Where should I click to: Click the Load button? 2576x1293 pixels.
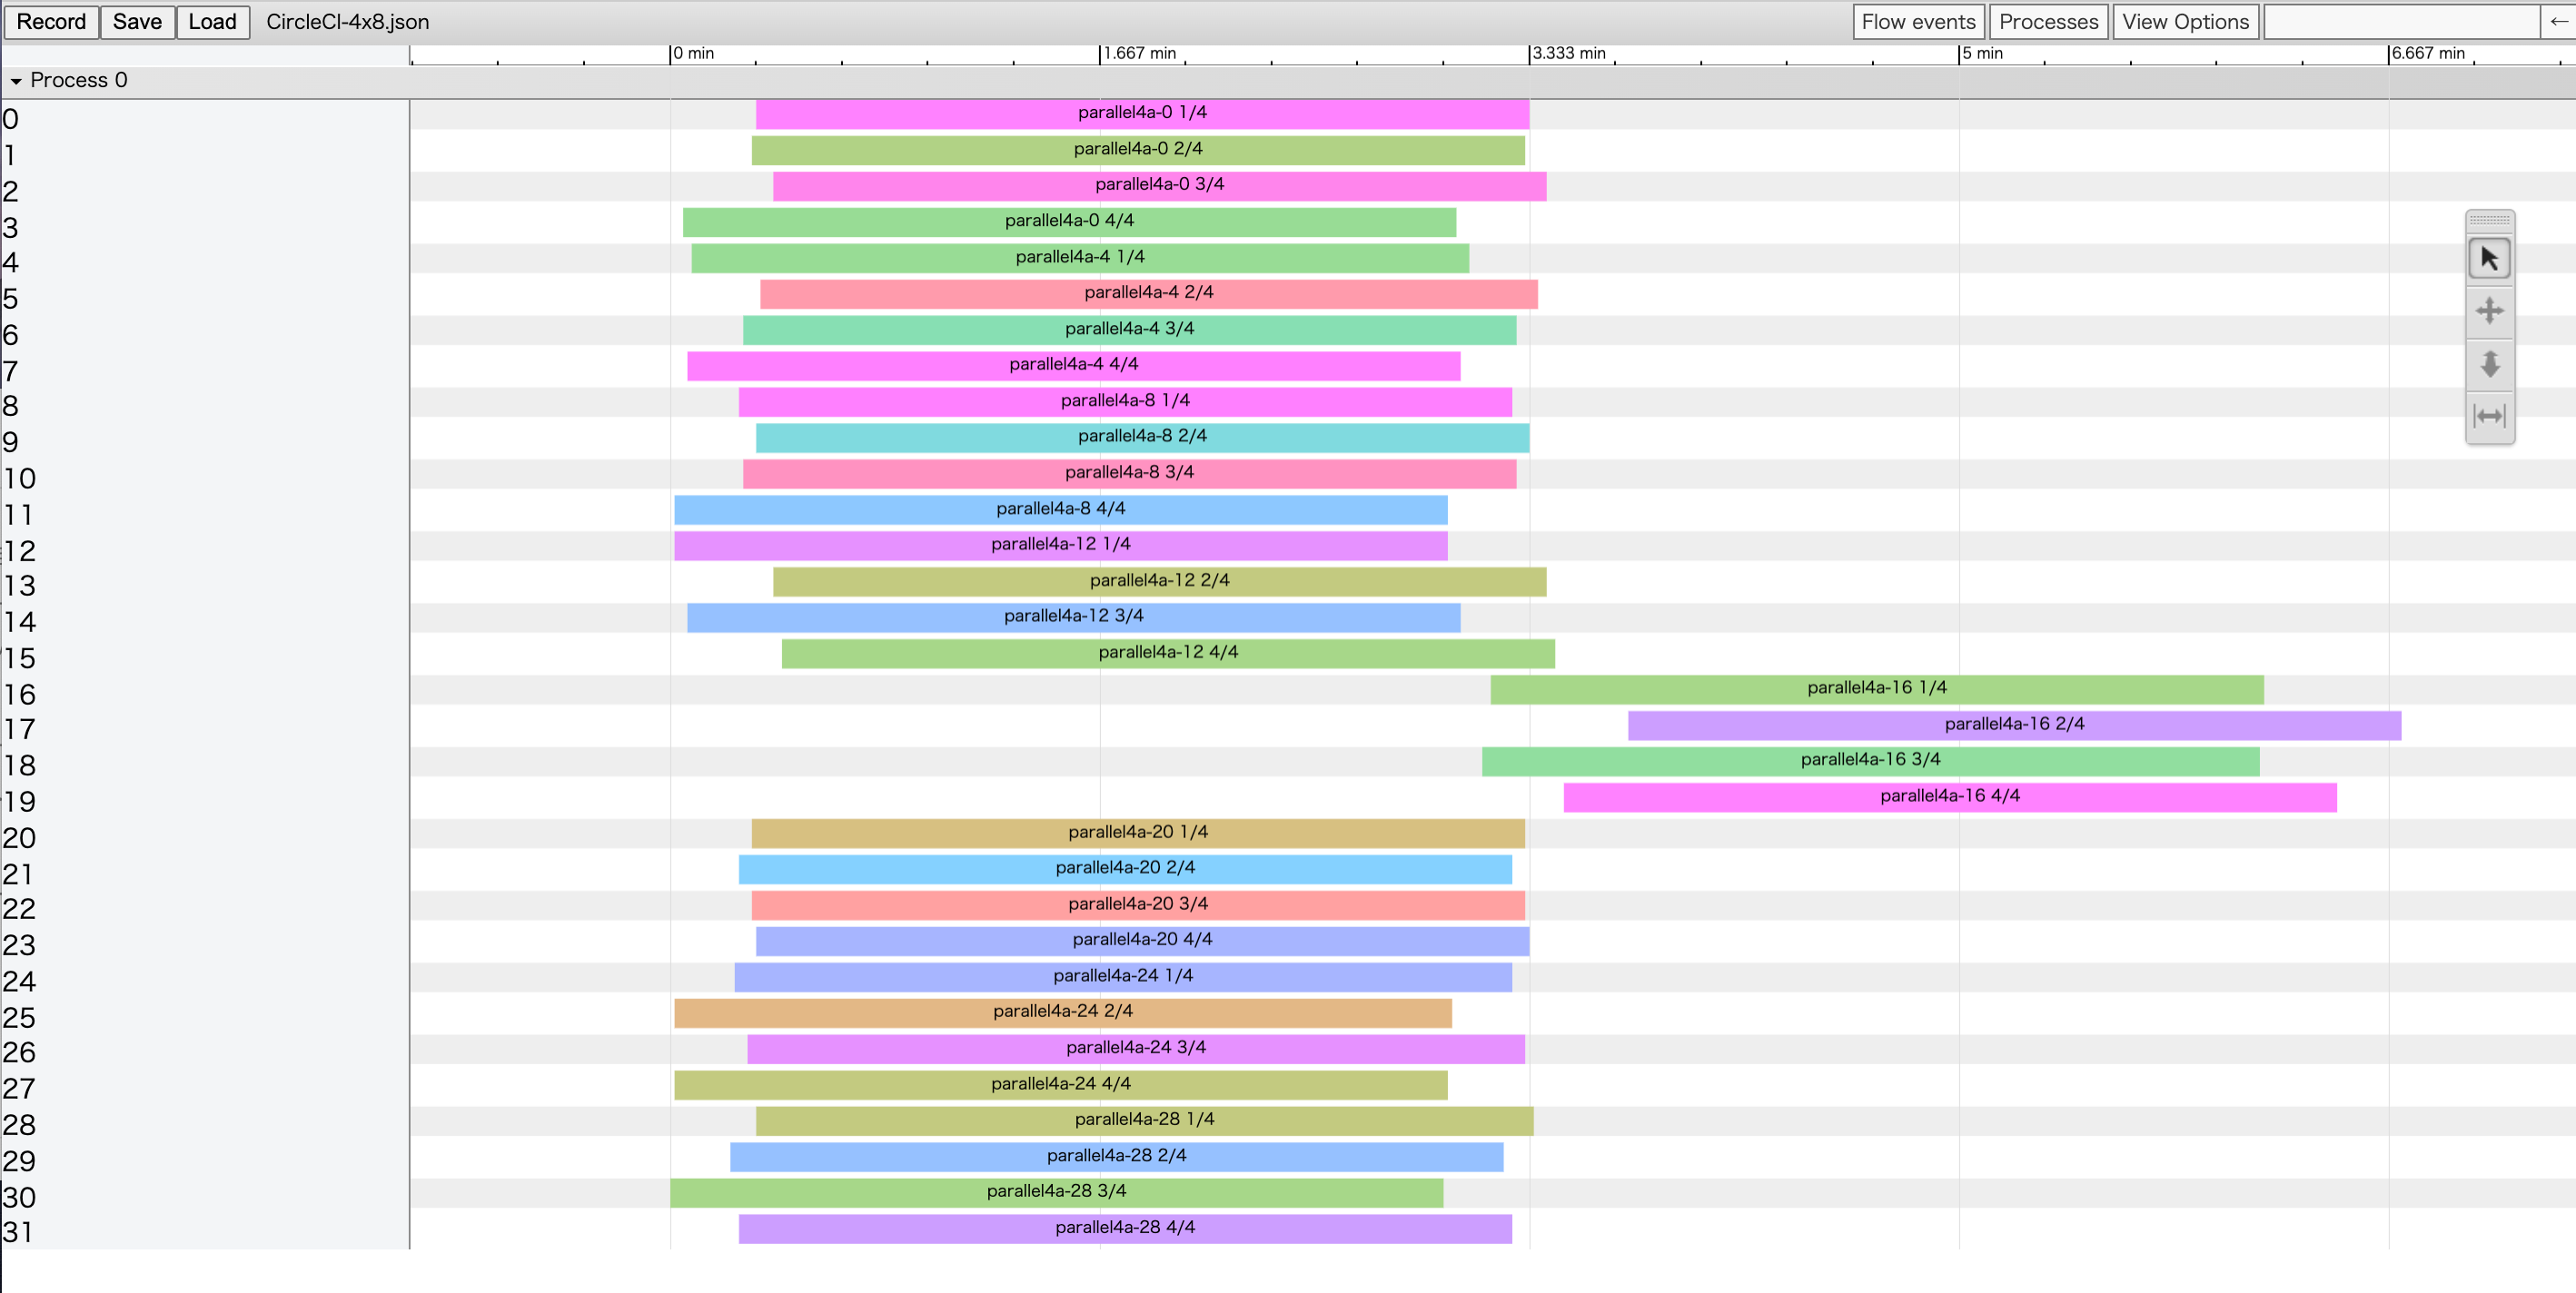click(212, 22)
